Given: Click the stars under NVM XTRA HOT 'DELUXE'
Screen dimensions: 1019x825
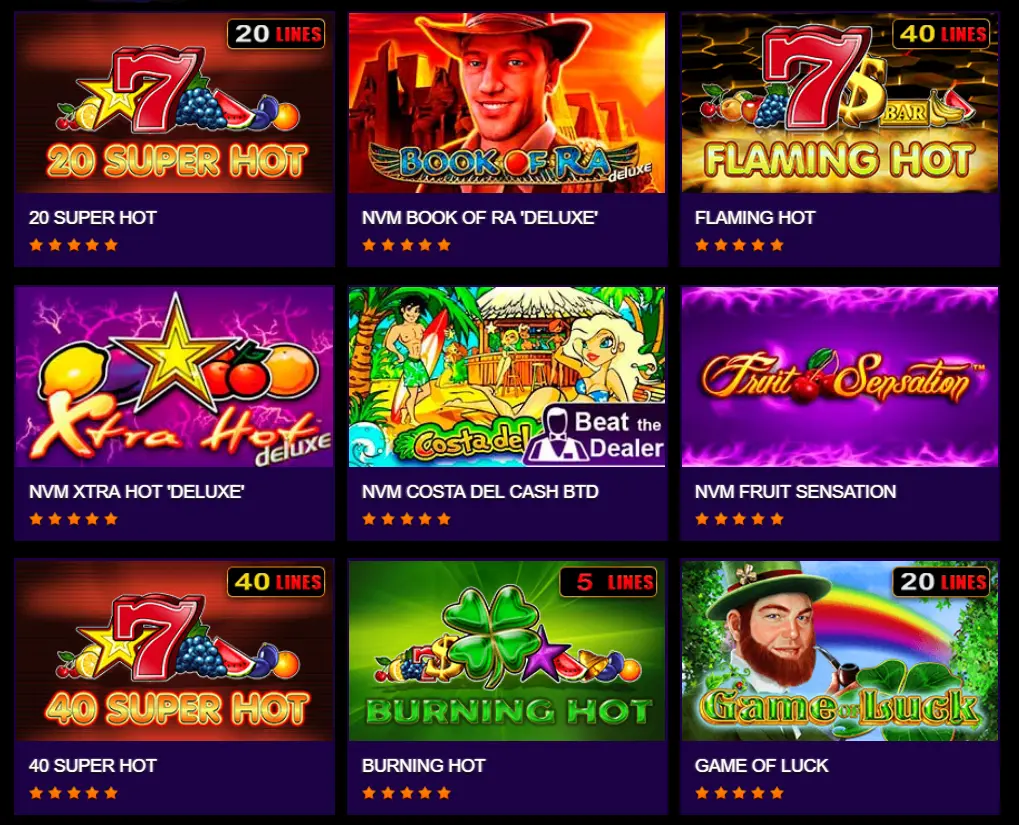Looking at the screenshot, I should coord(73,519).
